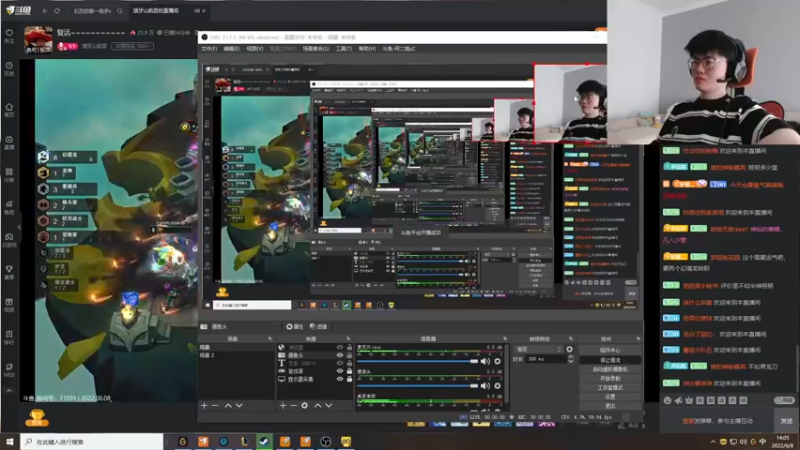Pop out the 混音器 mixer dock
Viewport: 800px width, 450px height.
tap(505, 339)
